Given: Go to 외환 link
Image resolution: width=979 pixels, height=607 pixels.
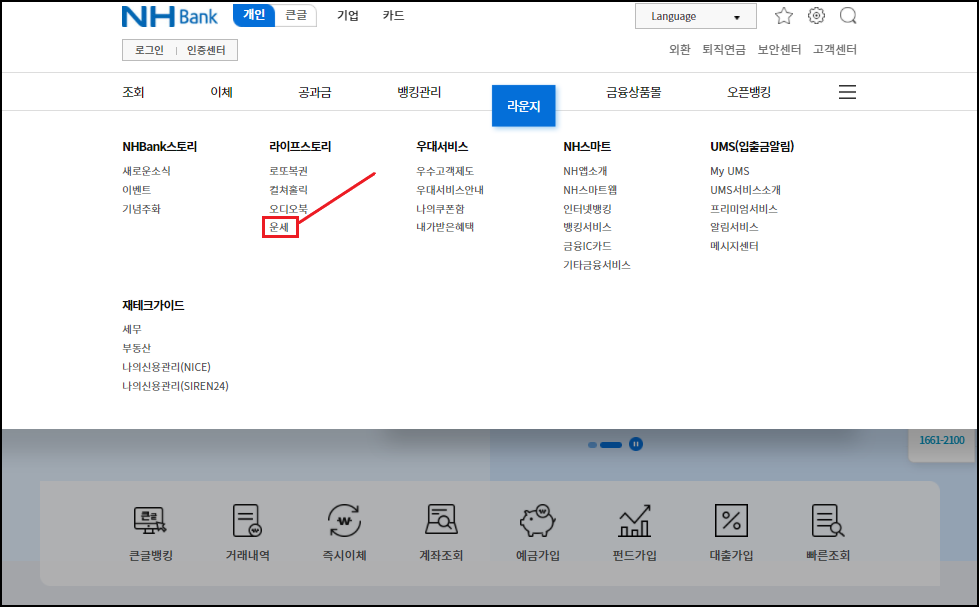Looking at the screenshot, I should pos(679,49).
